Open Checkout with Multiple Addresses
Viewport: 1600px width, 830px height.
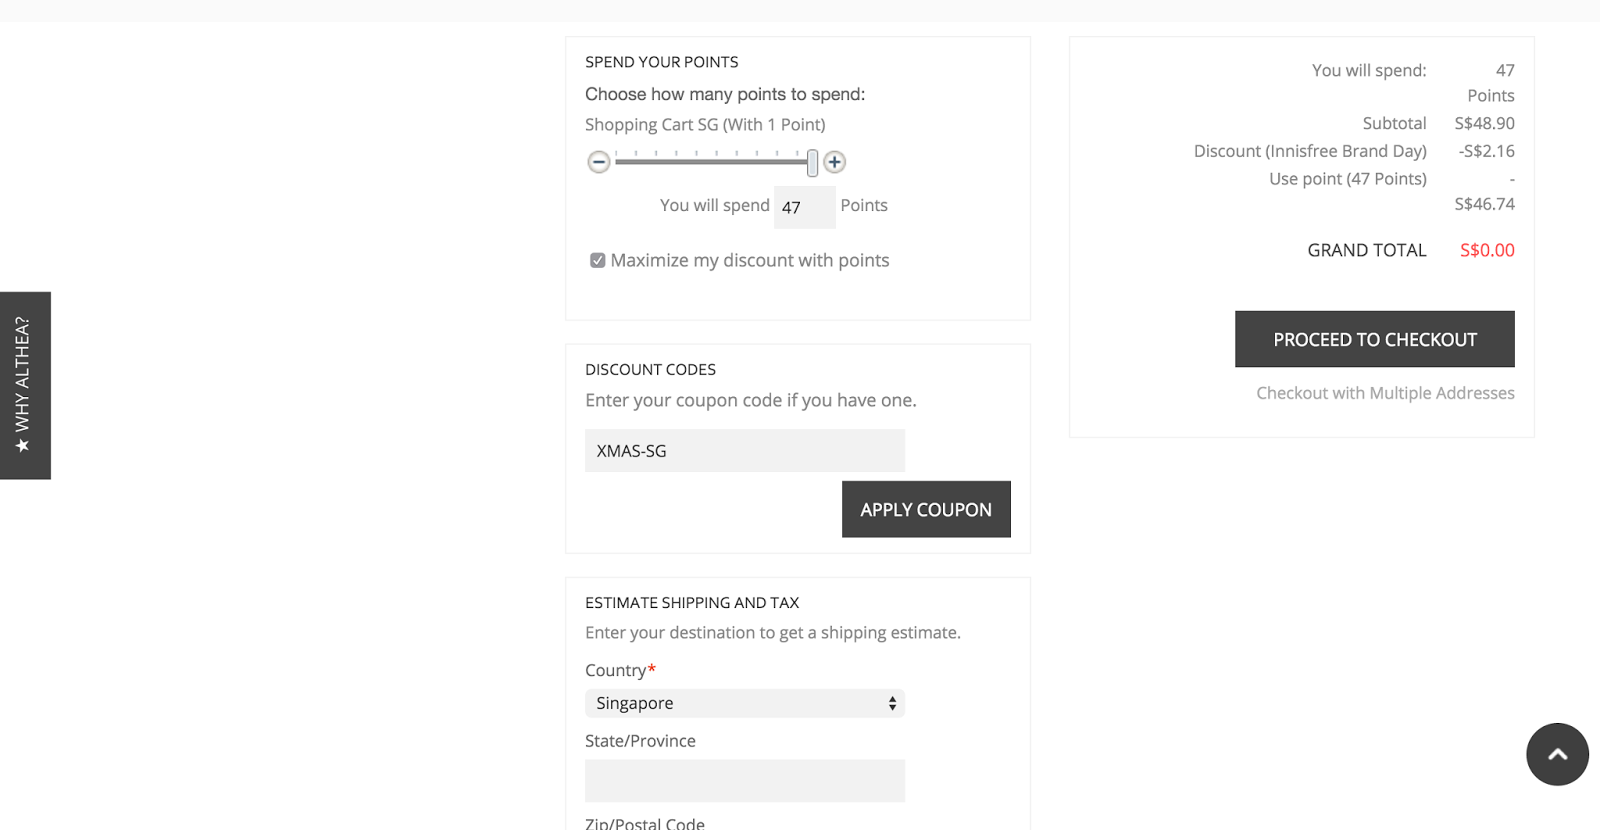(x=1385, y=392)
